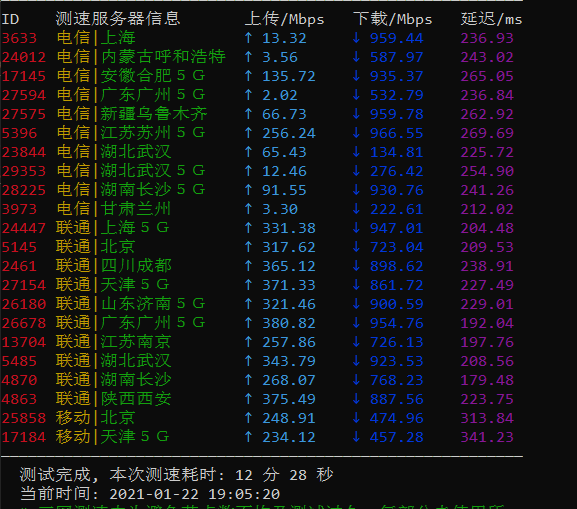
Task: Select server ID 28225
Action: click(x=24, y=190)
